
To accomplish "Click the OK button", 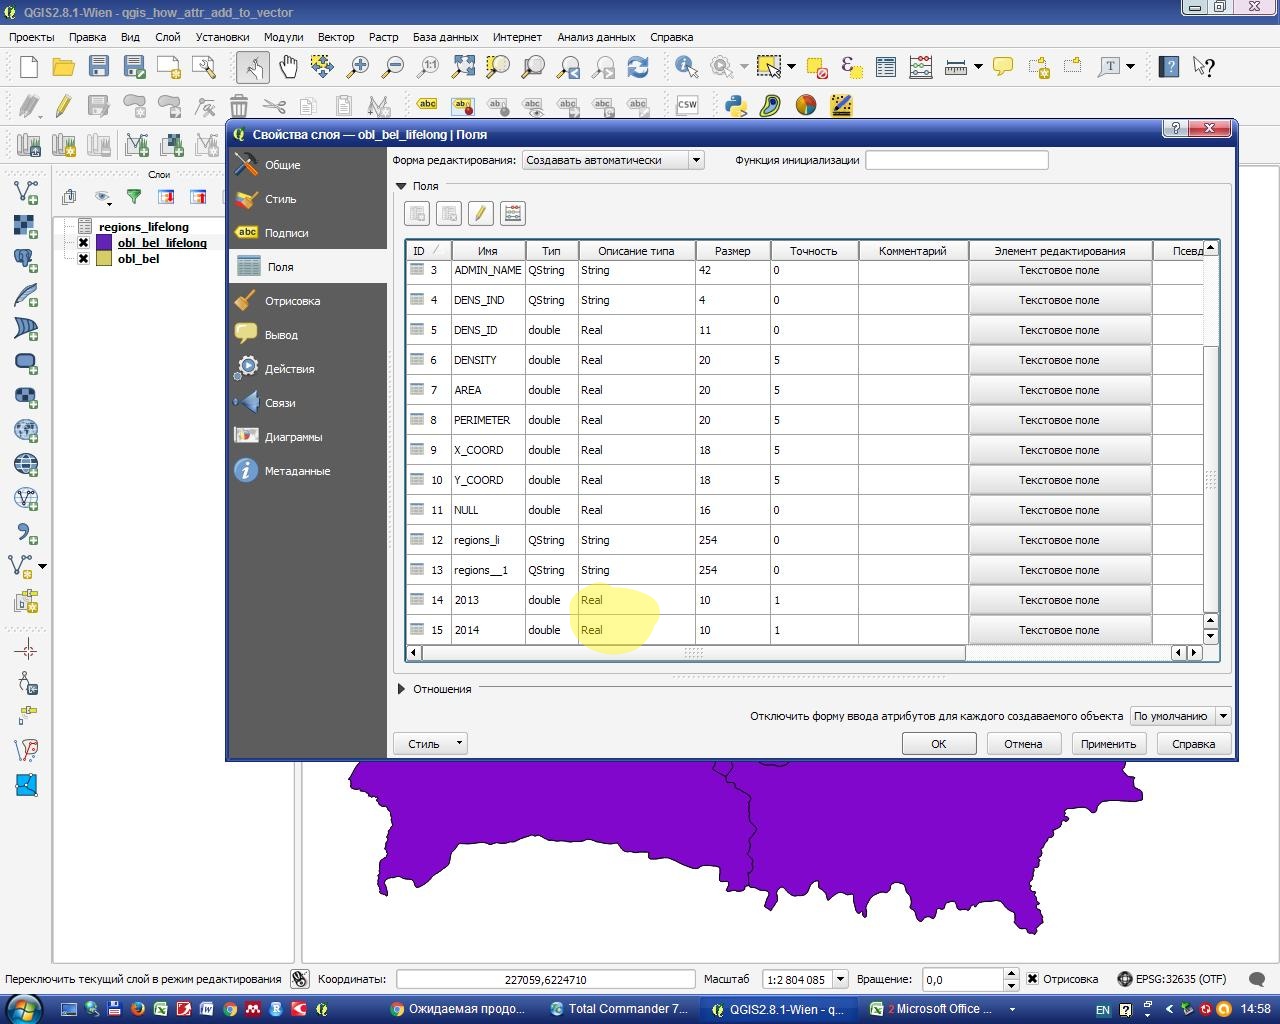I will point(939,744).
